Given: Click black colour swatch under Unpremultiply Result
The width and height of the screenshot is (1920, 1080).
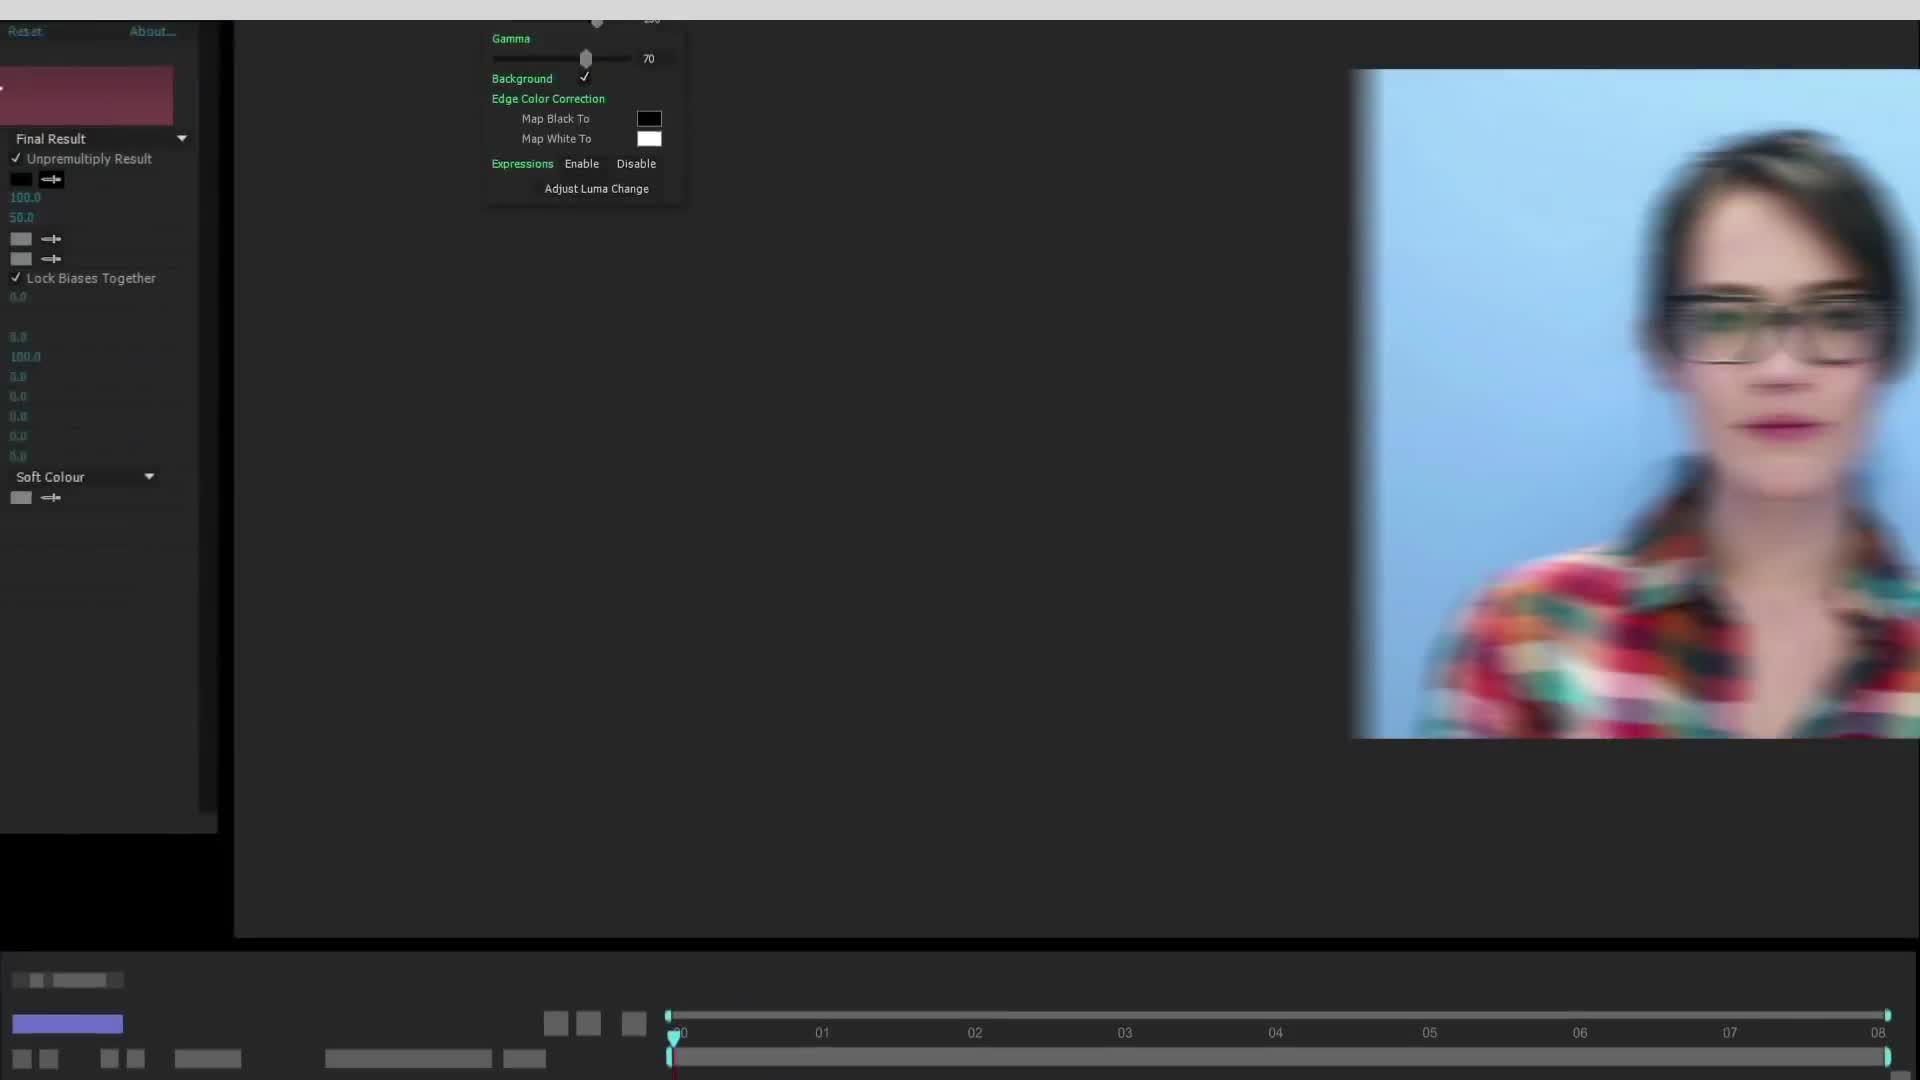Looking at the screenshot, I should click(21, 180).
